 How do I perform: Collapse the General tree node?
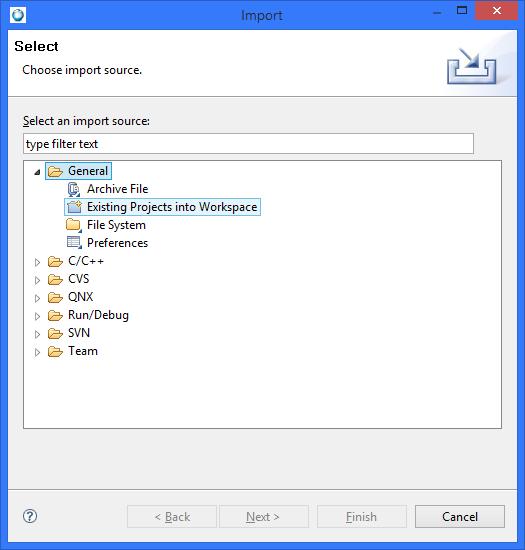tap(37, 172)
